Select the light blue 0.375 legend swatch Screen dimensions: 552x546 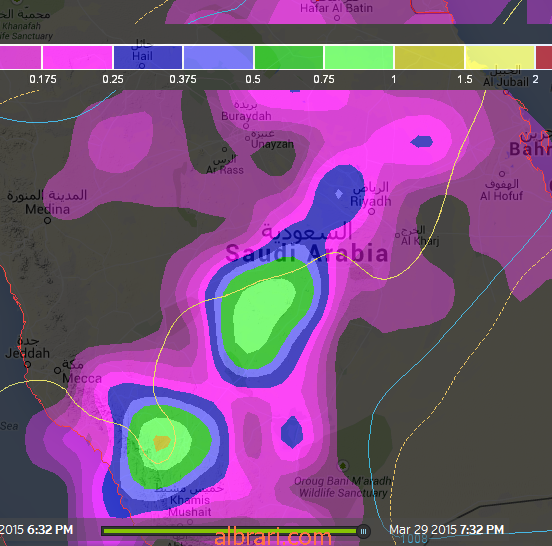[218, 57]
